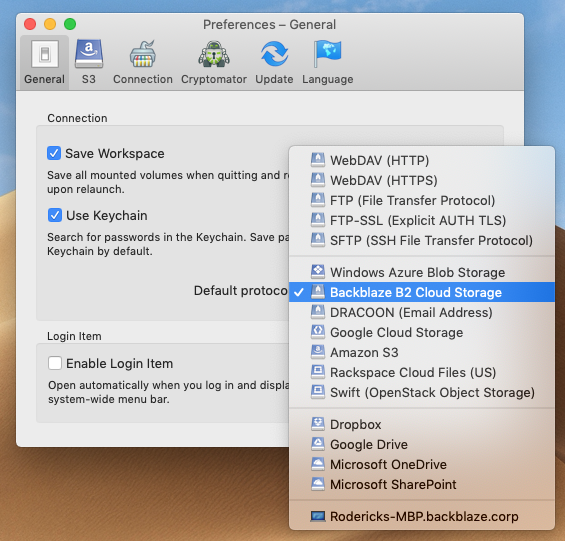565x541 pixels.
Task: Choose SFTP (SSH File Transfer Protocol) option
Action: click(422, 240)
